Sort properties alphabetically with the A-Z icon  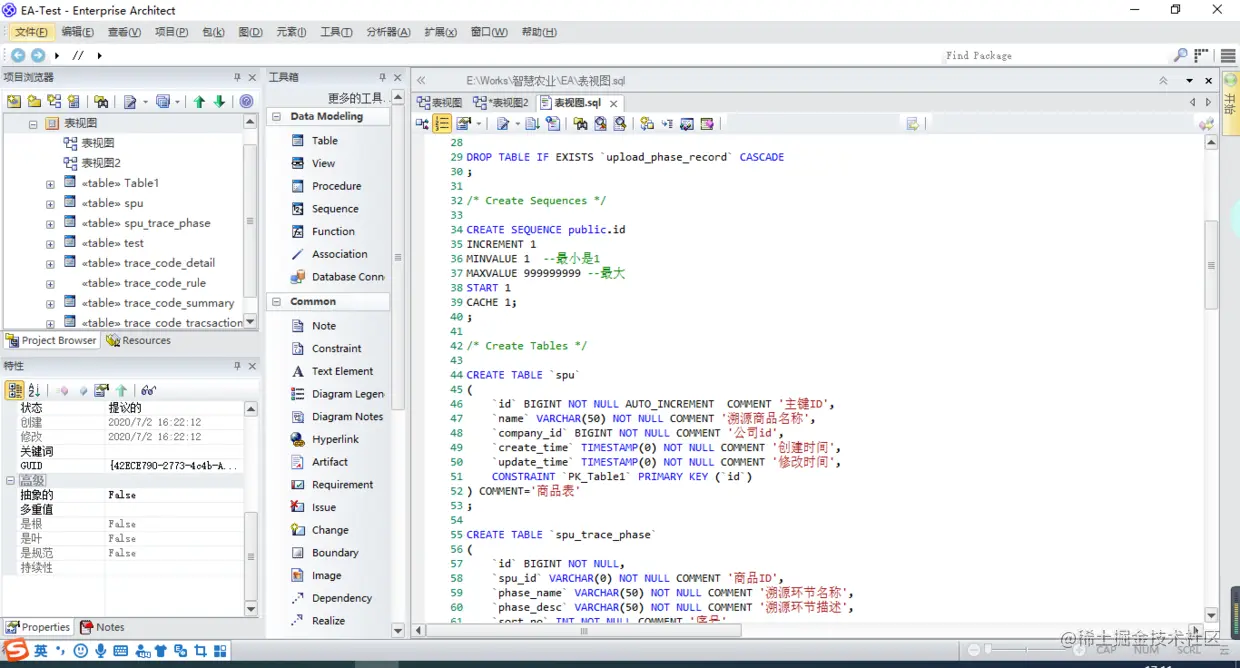(34, 390)
